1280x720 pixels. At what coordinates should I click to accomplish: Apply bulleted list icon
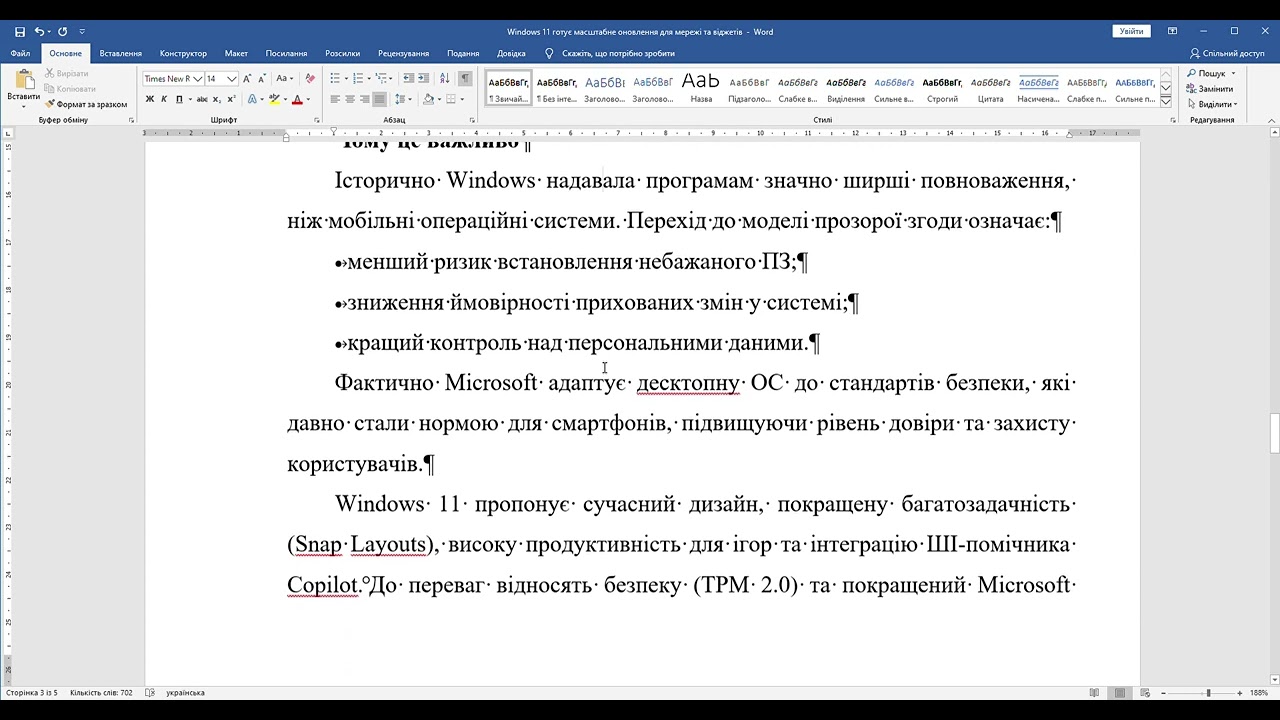click(335, 78)
